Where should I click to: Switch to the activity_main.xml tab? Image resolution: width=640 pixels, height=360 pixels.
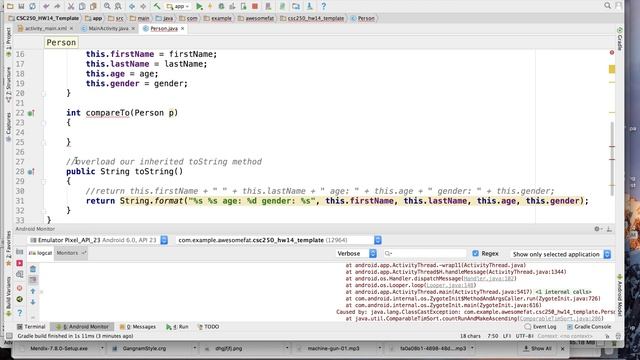click(x=45, y=29)
